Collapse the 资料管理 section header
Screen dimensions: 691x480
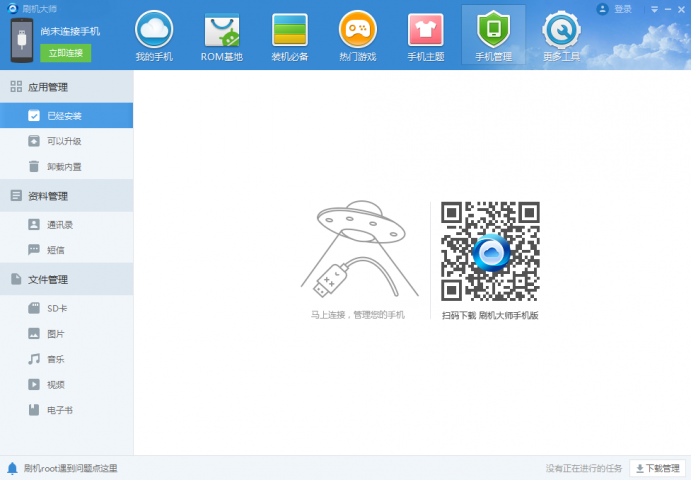click(x=66, y=196)
